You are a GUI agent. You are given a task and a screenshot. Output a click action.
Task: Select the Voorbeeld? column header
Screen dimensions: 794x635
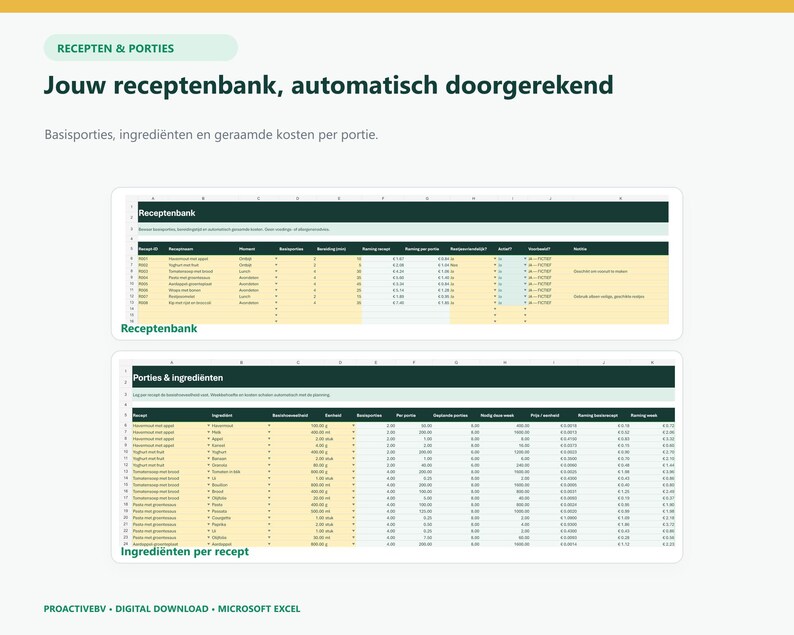pyautogui.click(x=539, y=249)
